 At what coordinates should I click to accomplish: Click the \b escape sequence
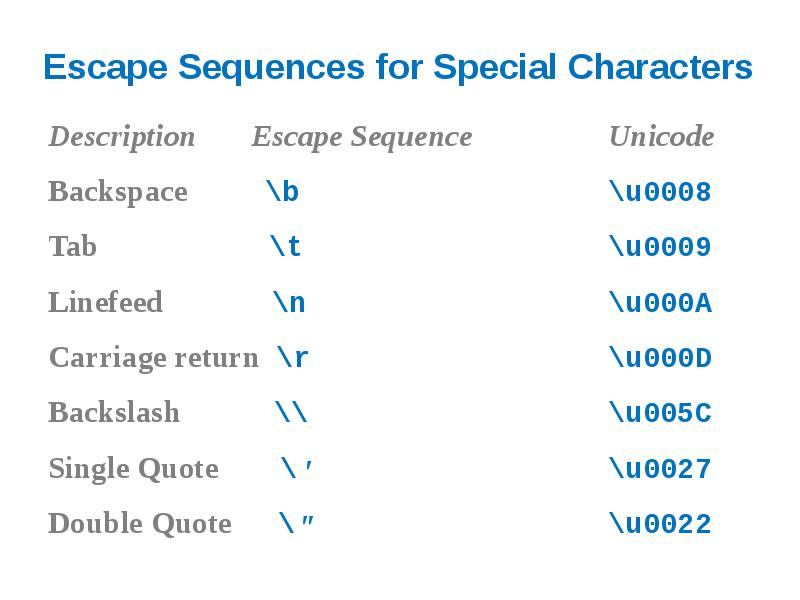pyautogui.click(x=283, y=192)
